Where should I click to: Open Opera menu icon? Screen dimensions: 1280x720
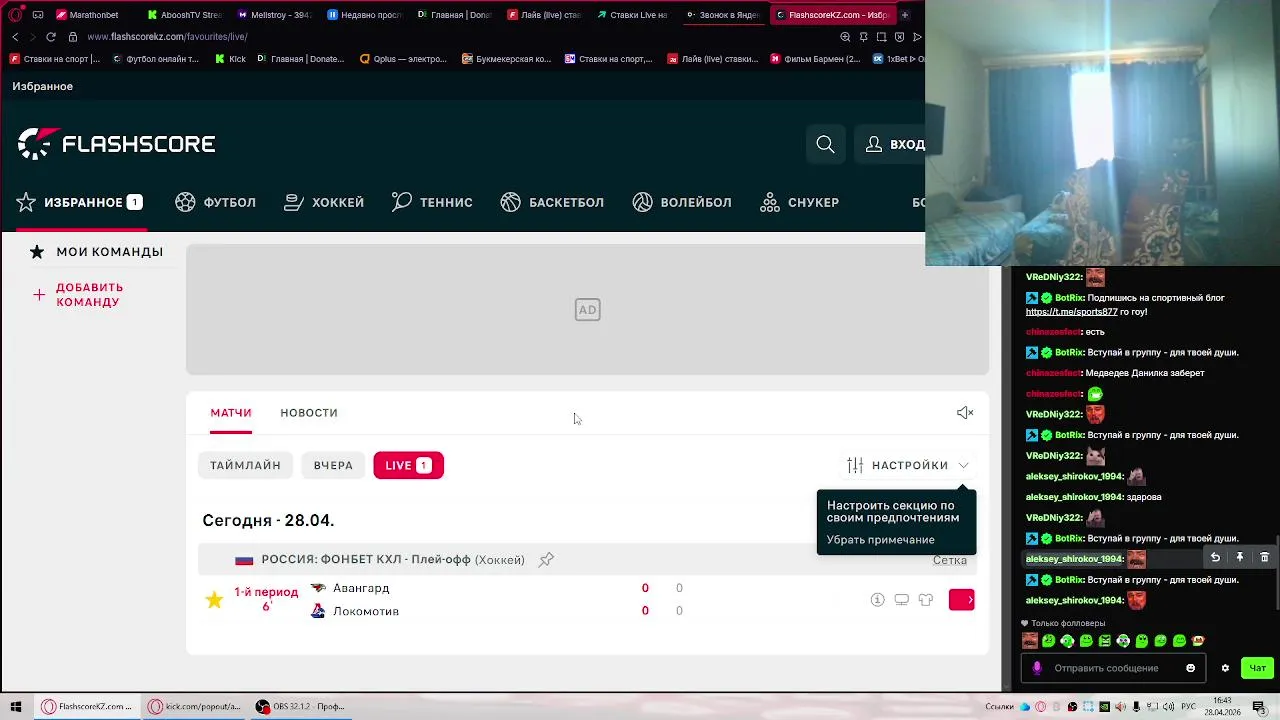[x=15, y=15]
